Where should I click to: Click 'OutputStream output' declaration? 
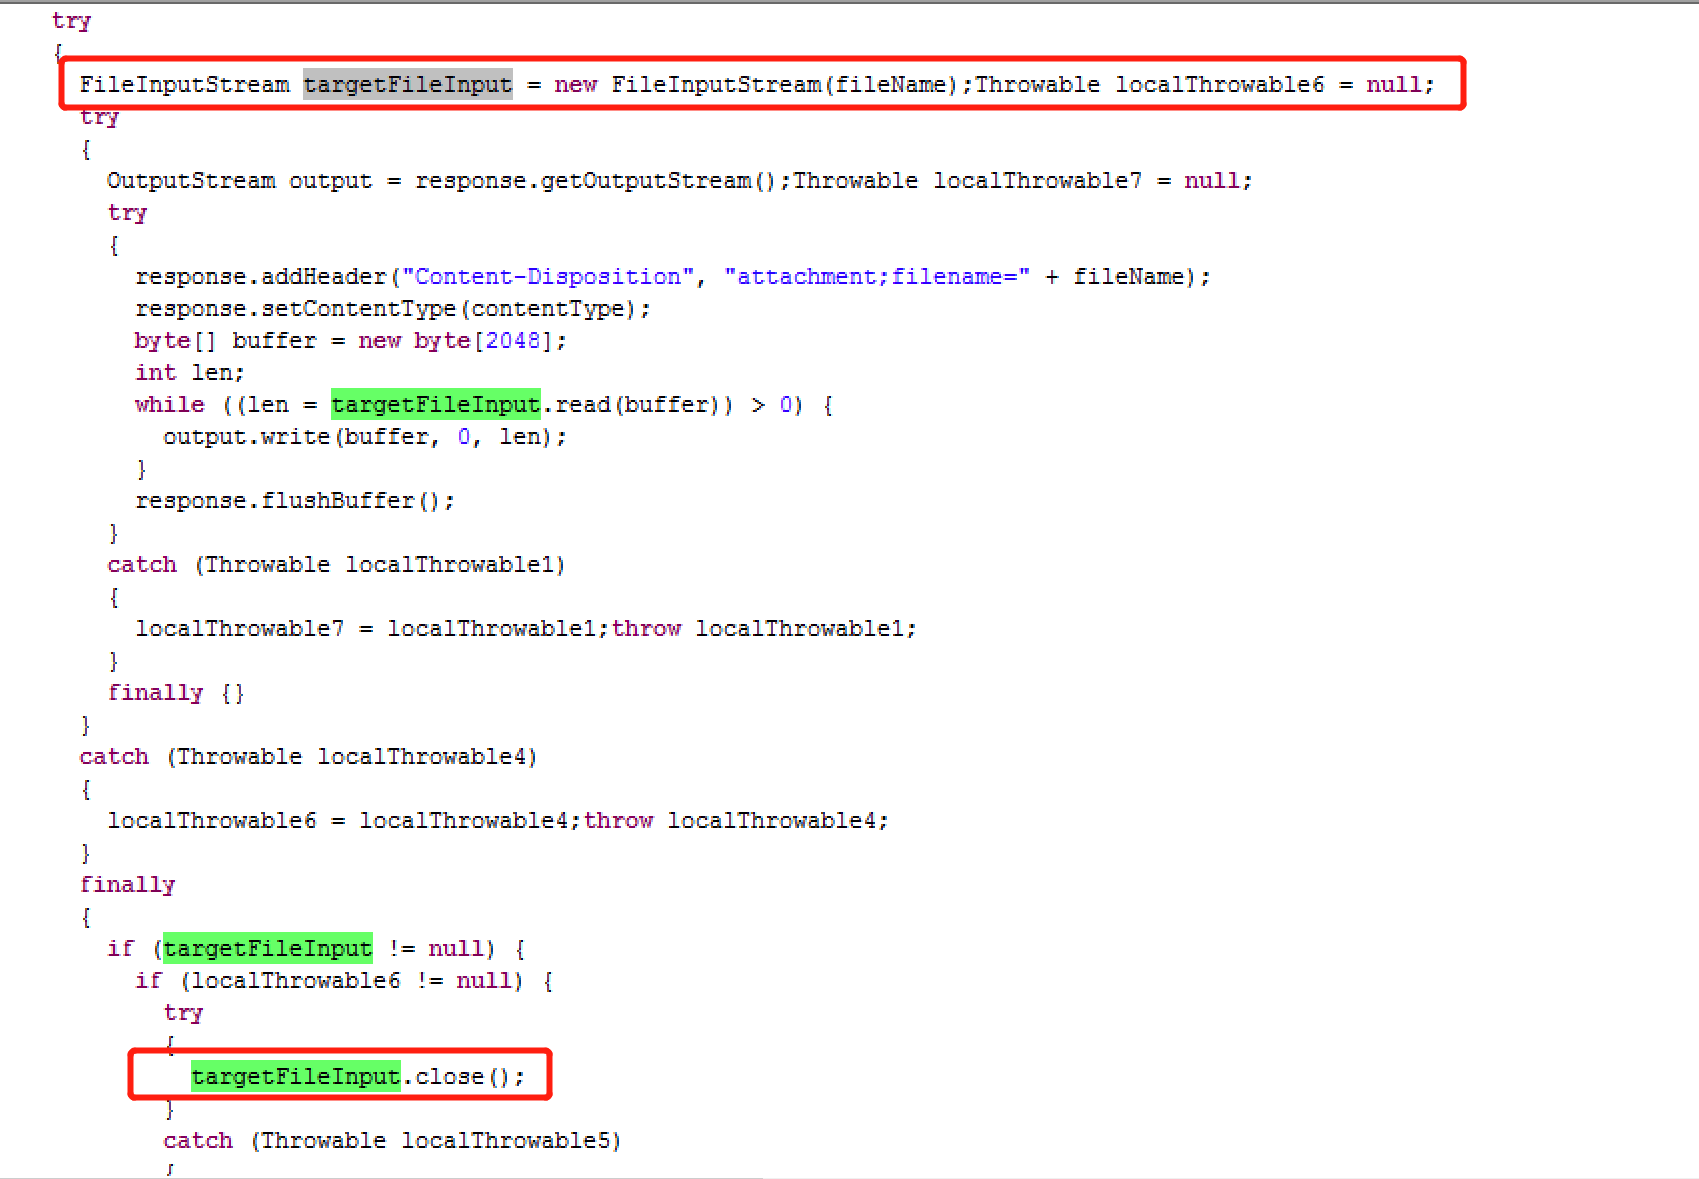pos(239,181)
